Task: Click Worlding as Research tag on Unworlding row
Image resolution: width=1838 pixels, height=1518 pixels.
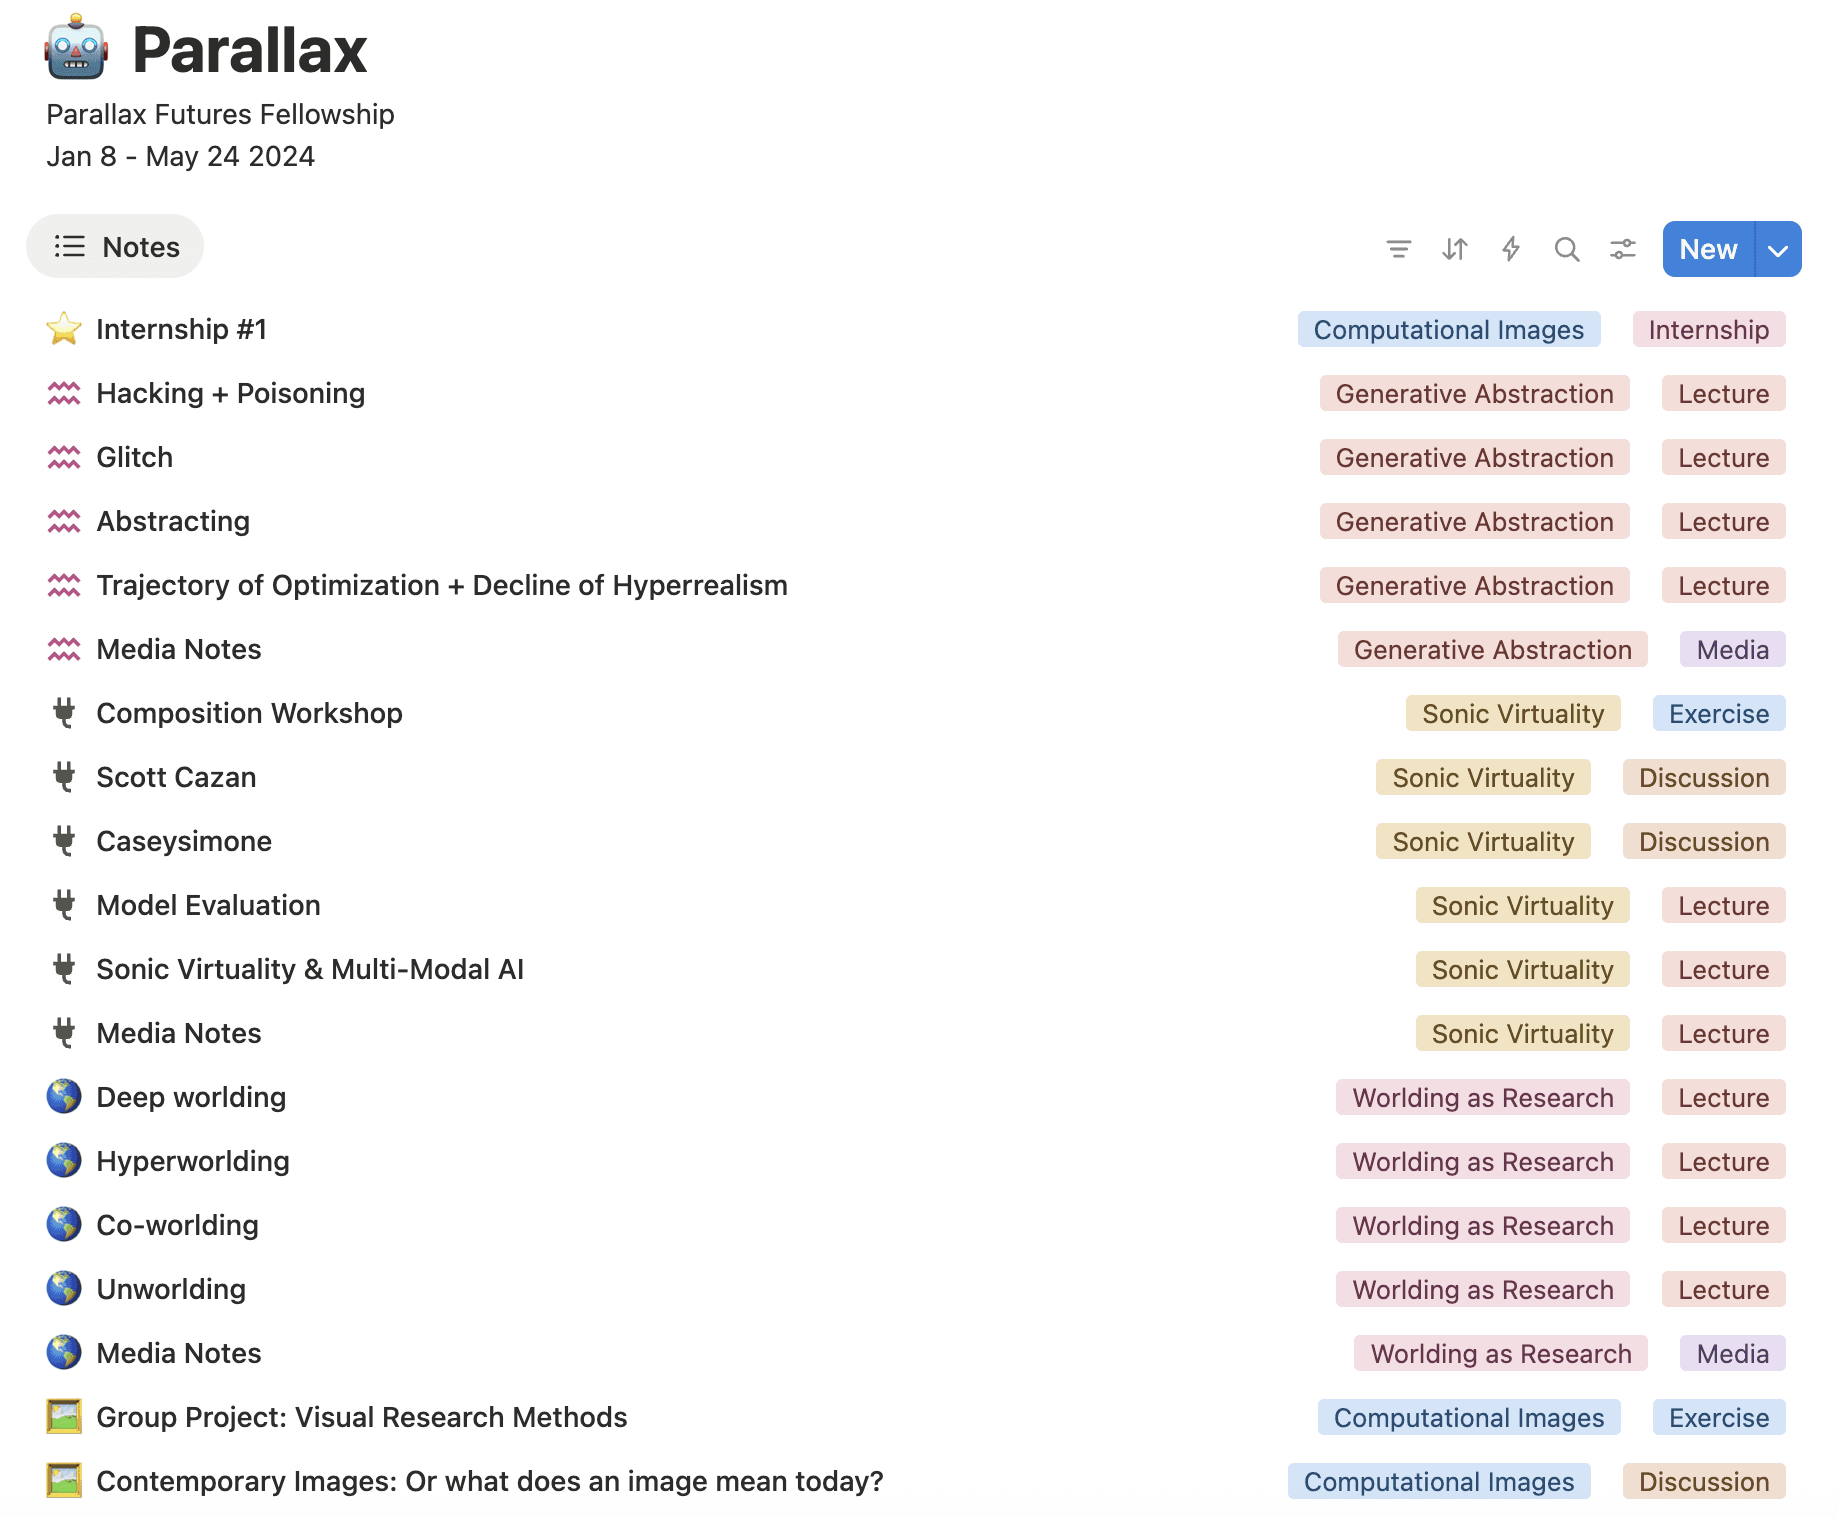Action: [1483, 1289]
